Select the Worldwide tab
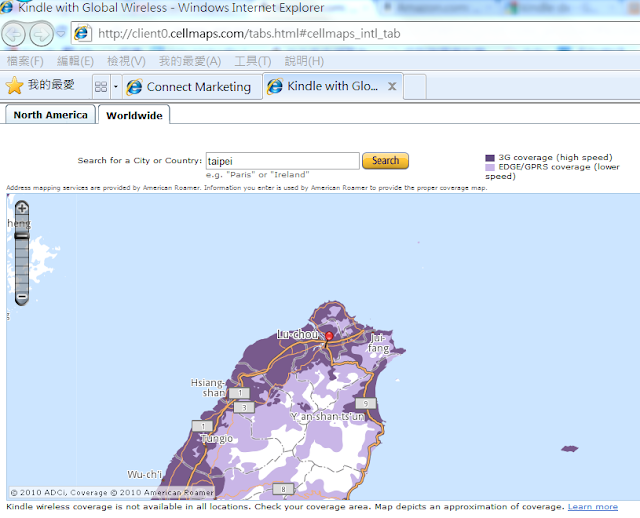This screenshot has width=640, height=518. point(134,116)
